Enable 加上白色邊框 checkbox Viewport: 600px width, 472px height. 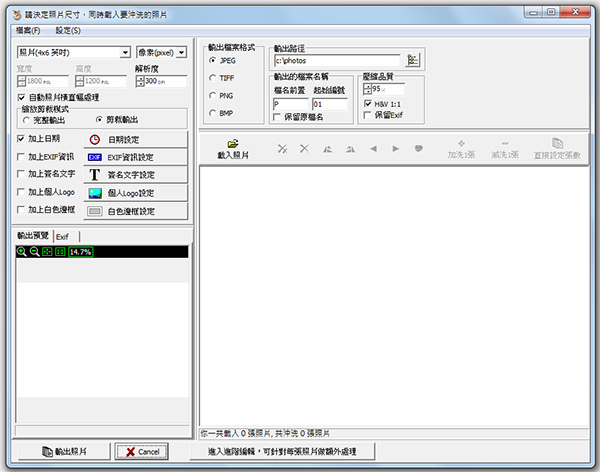21,209
